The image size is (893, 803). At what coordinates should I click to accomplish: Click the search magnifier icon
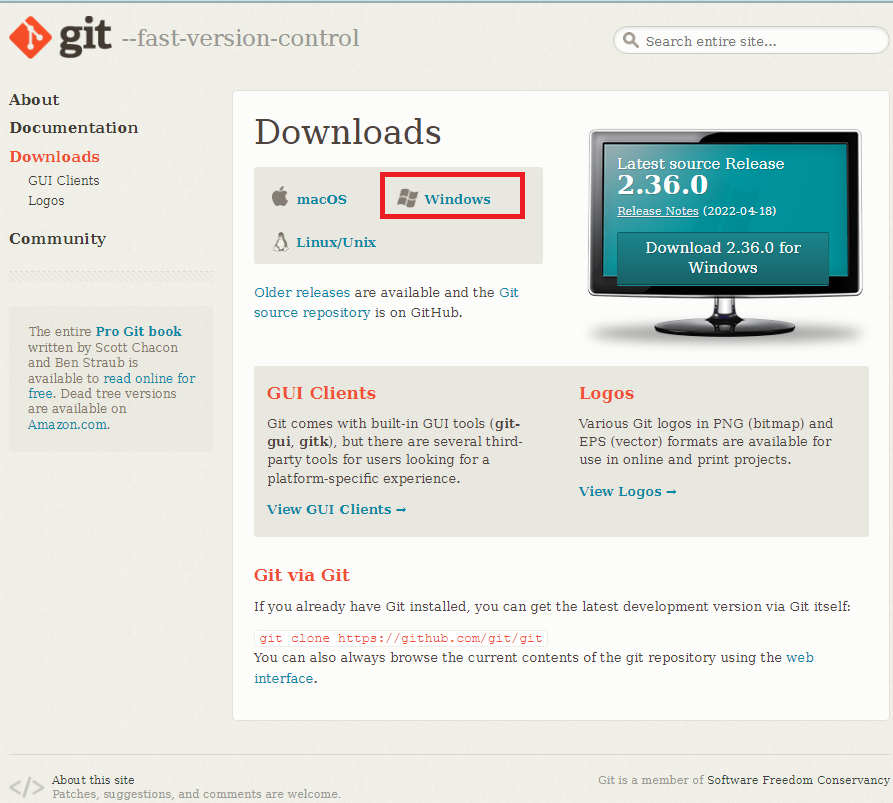coord(630,40)
